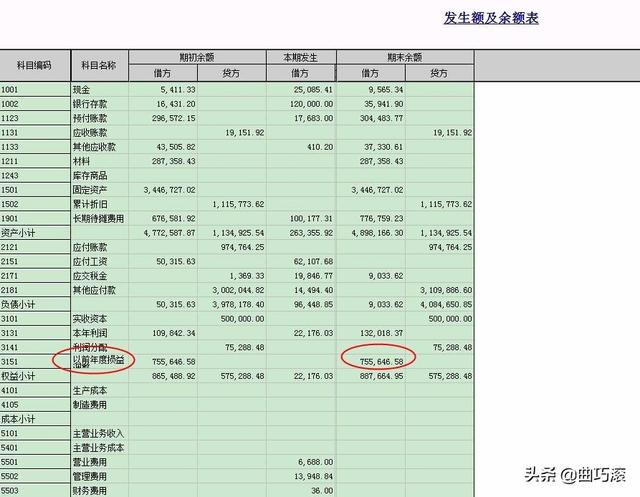Select the value 410.20

coord(320,147)
